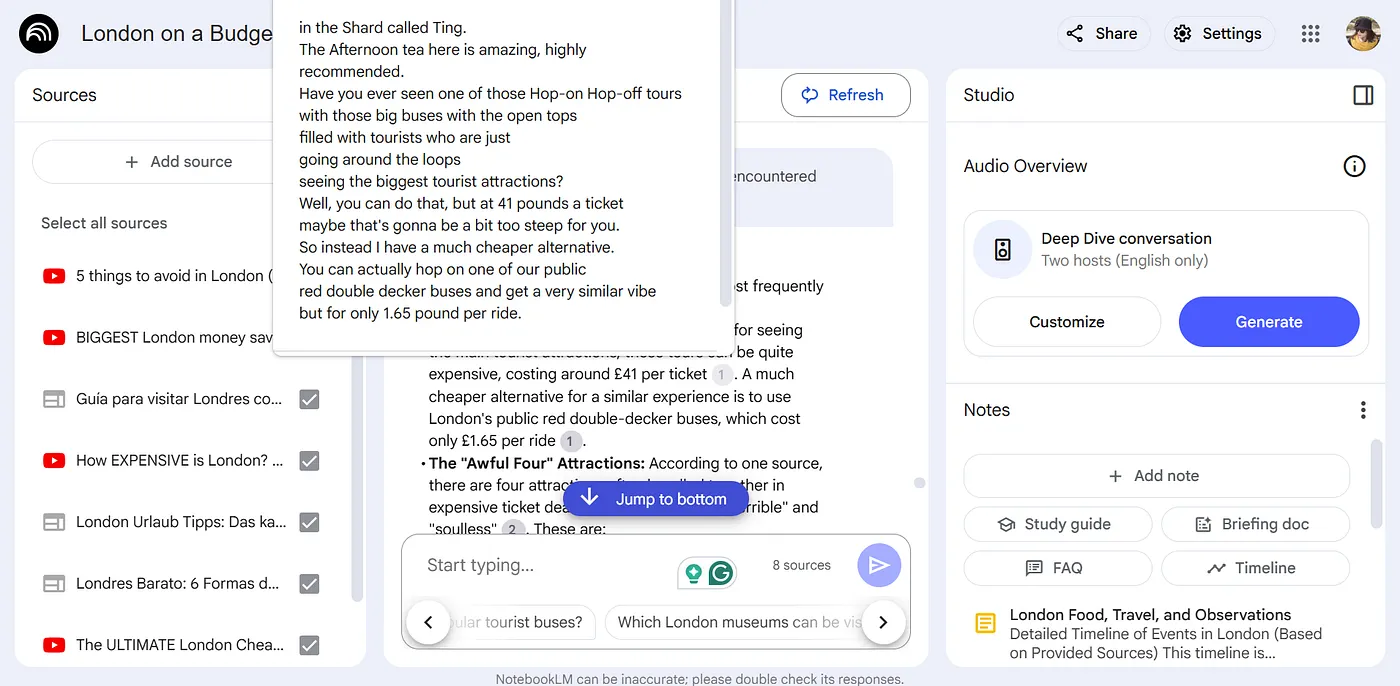Viewport: 1400px width, 686px height.
Task: Click YouTube icon of How EXPENSIVE is London
Action: click(x=54, y=461)
